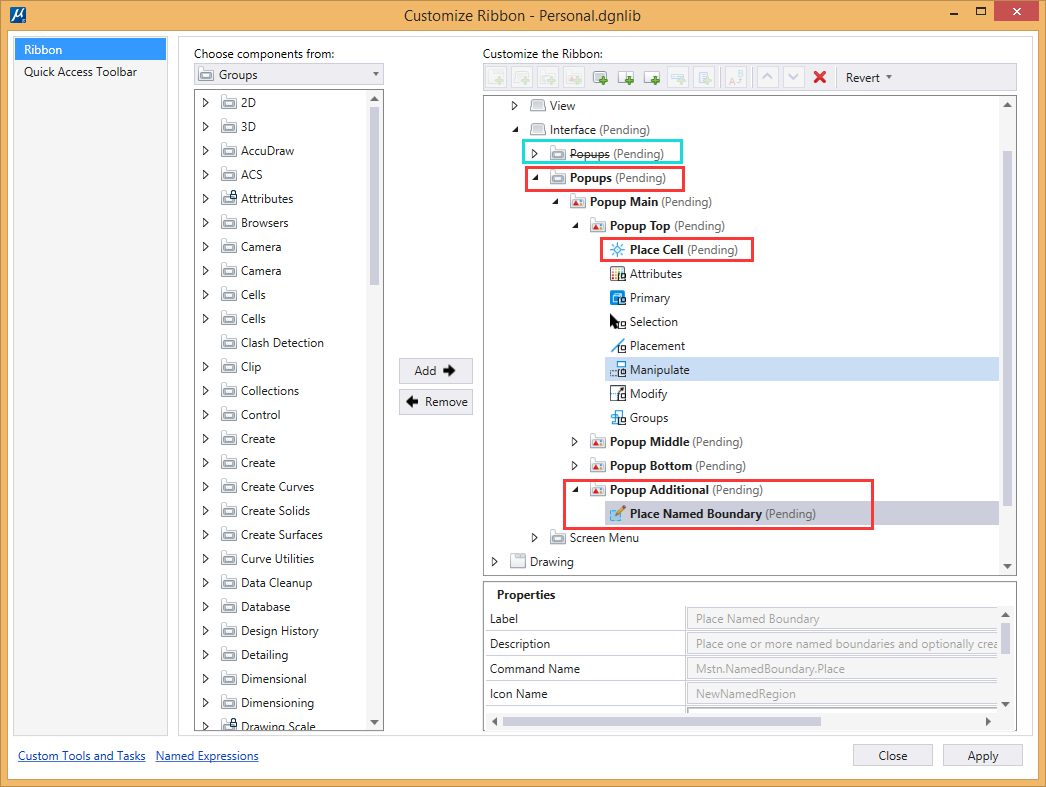Click the Place Named Boundary pencil icon
The image size is (1046, 787).
click(x=618, y=514)
